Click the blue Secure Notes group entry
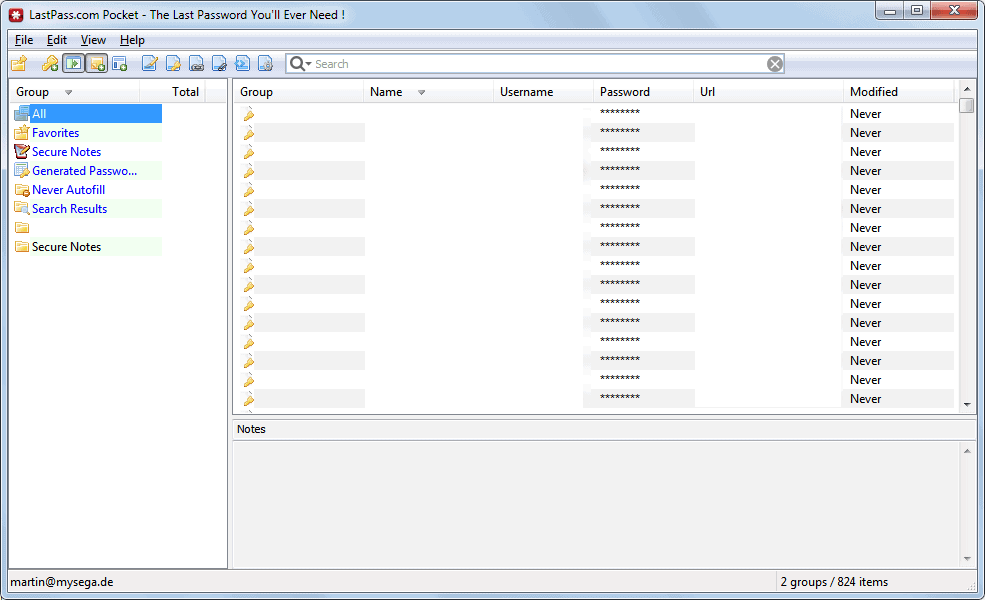 tap(87, 151)
